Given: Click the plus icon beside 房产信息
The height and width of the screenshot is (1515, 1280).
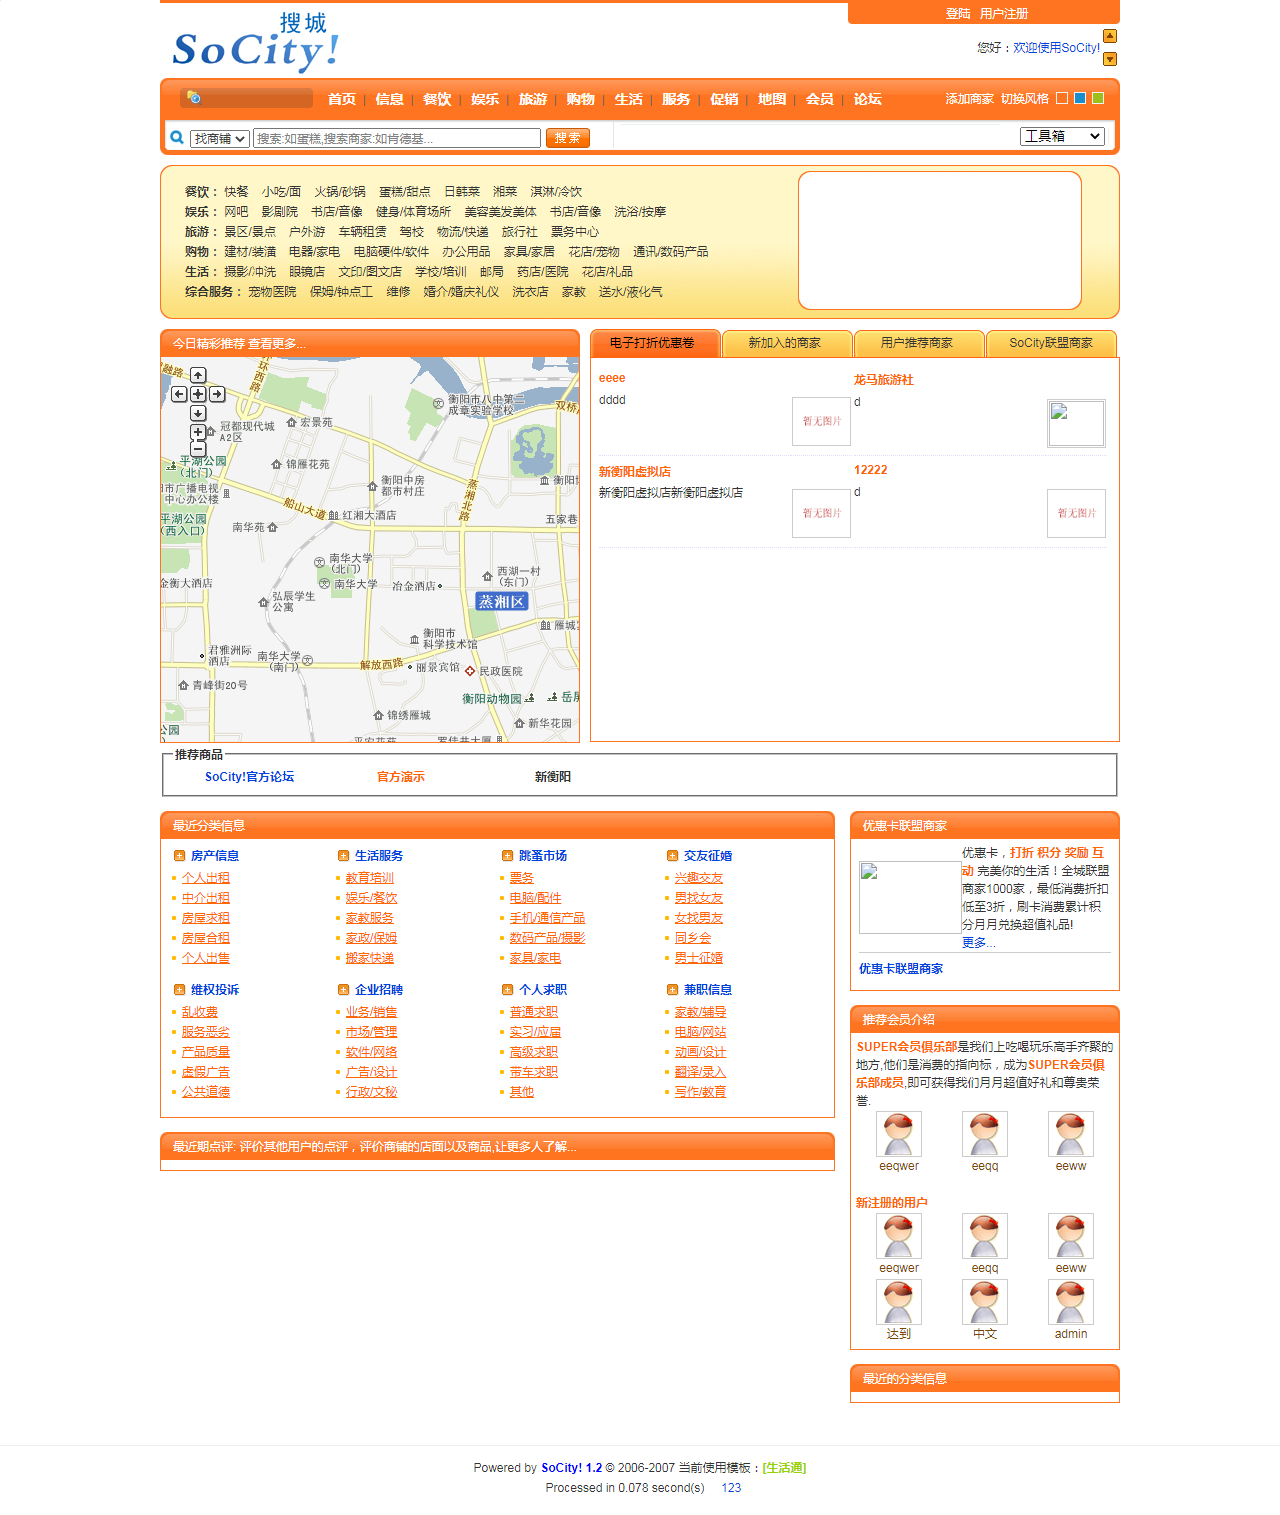Looking at the screenshot, I should tap(179, 856).
